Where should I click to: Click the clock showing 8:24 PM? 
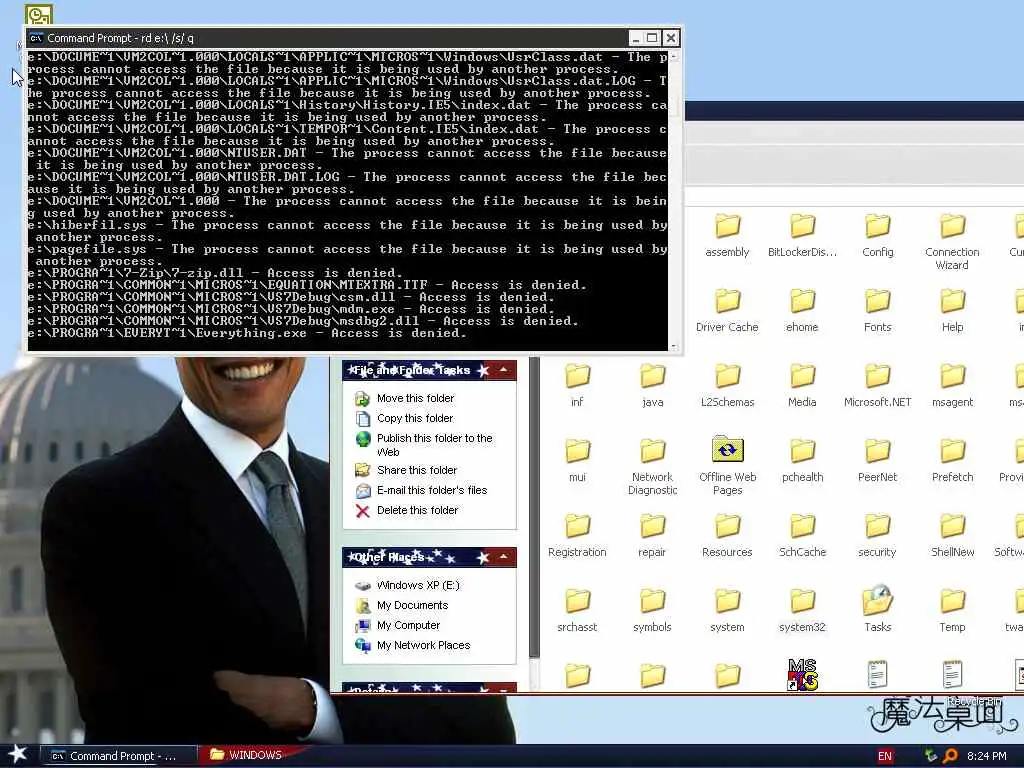pos(986,756)
